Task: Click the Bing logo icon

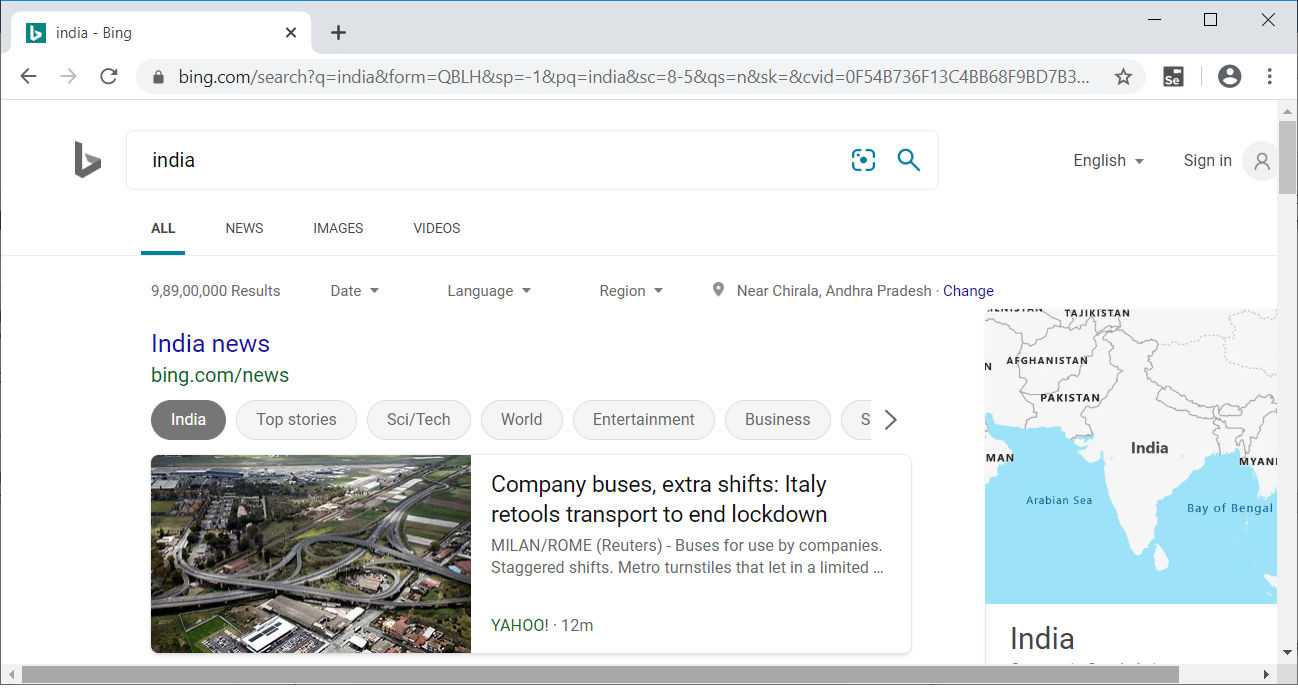Action: (x=88, y=160)
